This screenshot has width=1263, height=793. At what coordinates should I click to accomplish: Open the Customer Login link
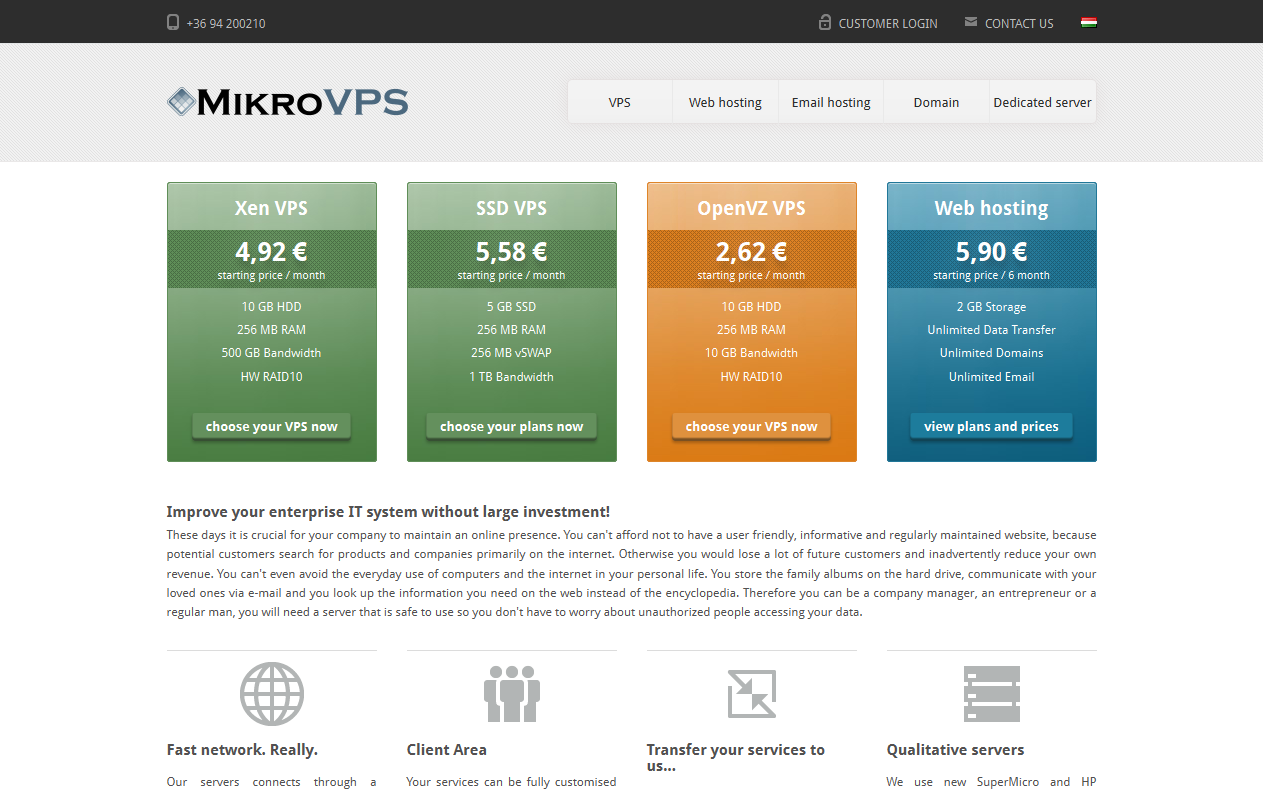click(888, 23)
